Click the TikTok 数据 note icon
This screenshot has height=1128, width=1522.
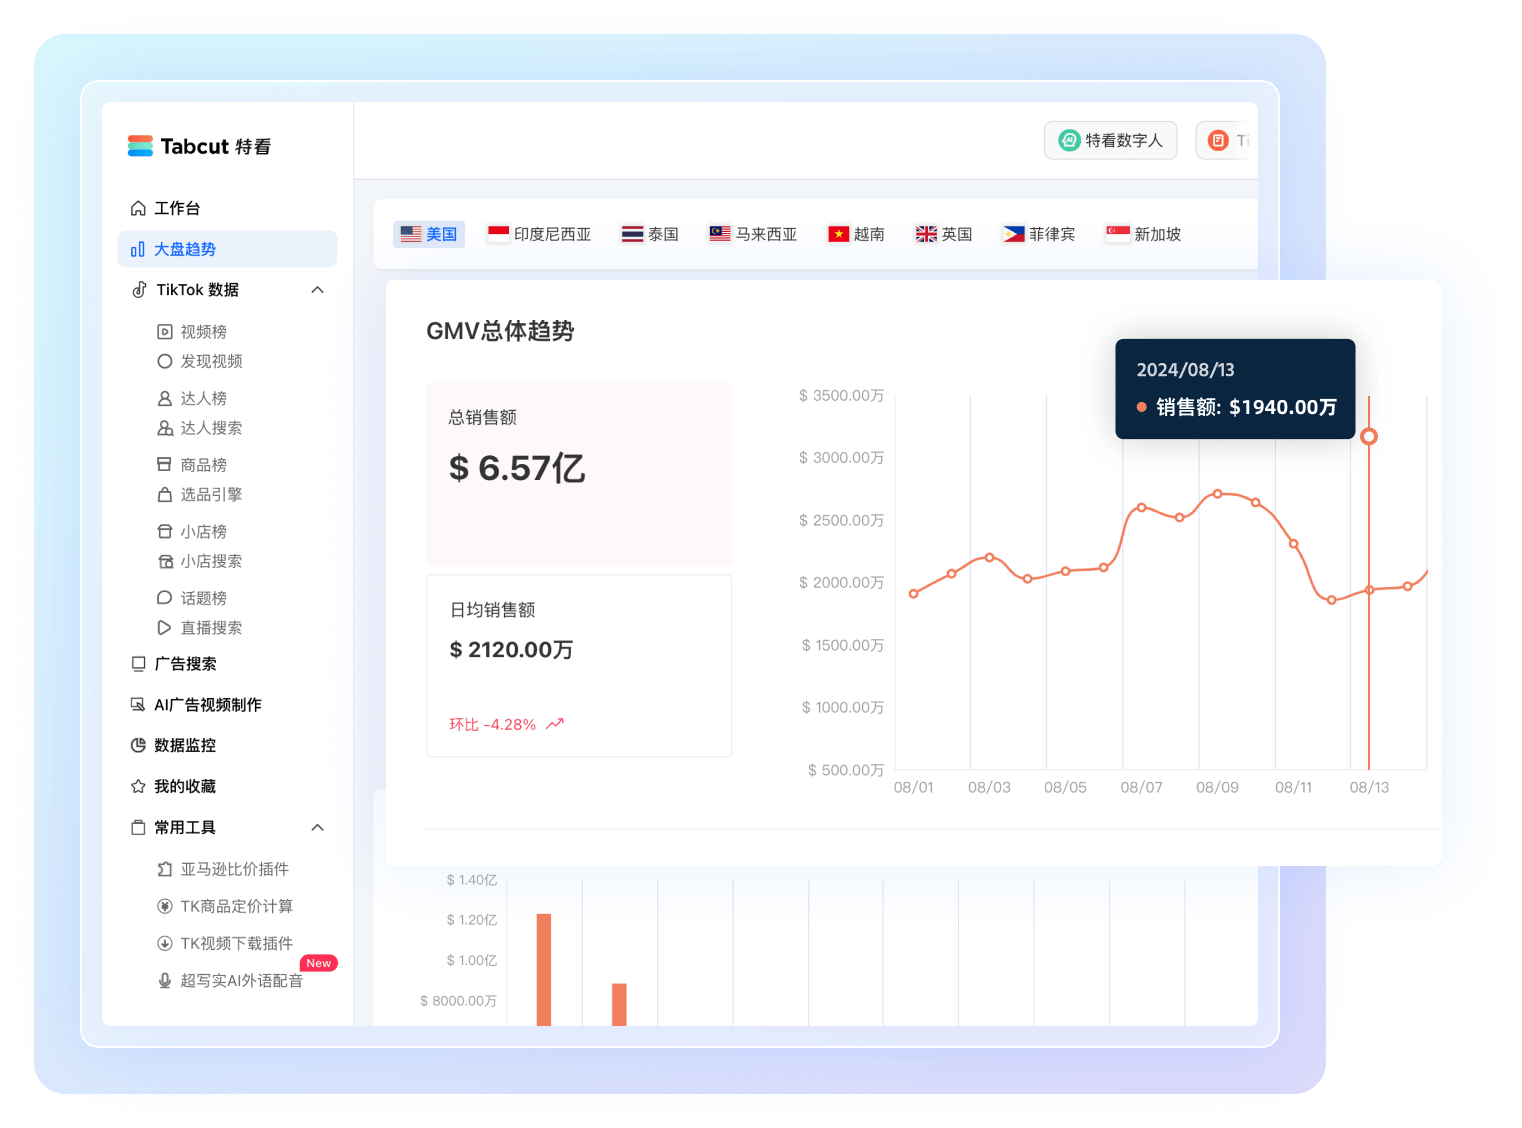[139, 289]
